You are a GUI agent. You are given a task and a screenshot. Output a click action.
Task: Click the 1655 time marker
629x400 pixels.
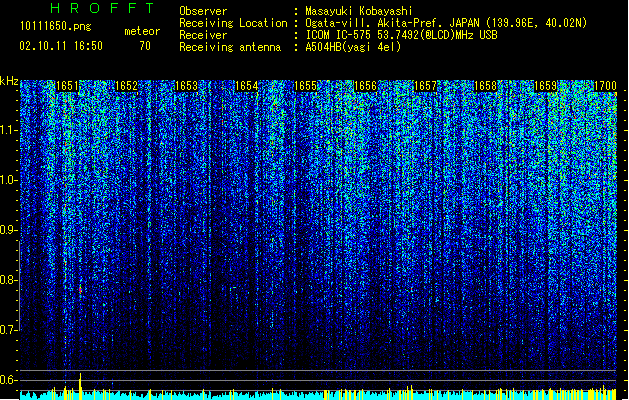point(306,86)
